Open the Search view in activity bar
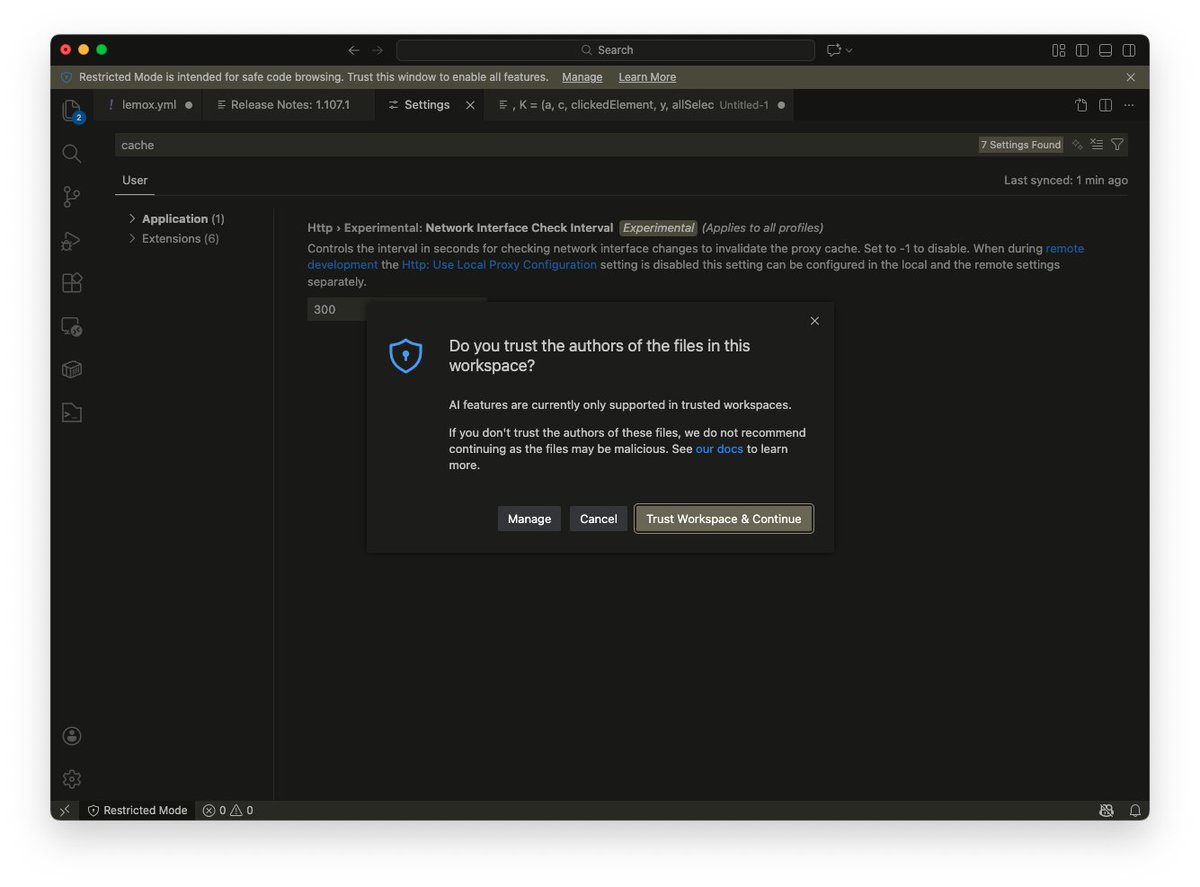 (x=71, y=153)
